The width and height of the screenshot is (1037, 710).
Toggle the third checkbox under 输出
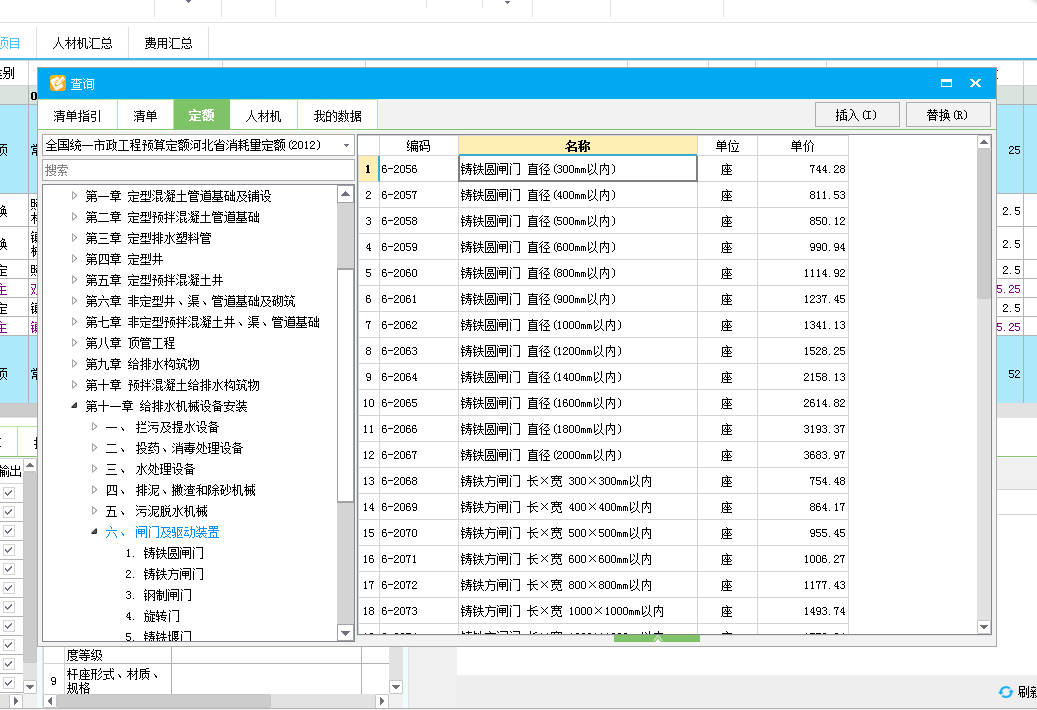point(9,531)
